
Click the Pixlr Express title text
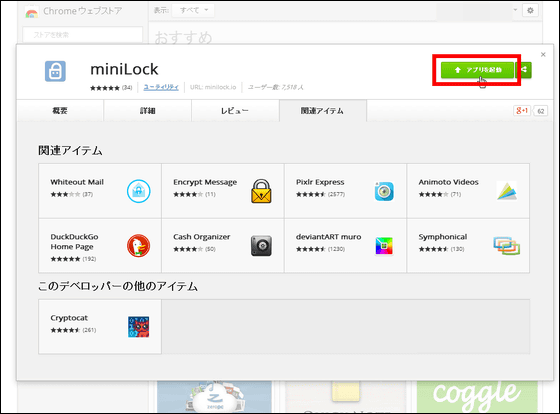pos(320,182)
